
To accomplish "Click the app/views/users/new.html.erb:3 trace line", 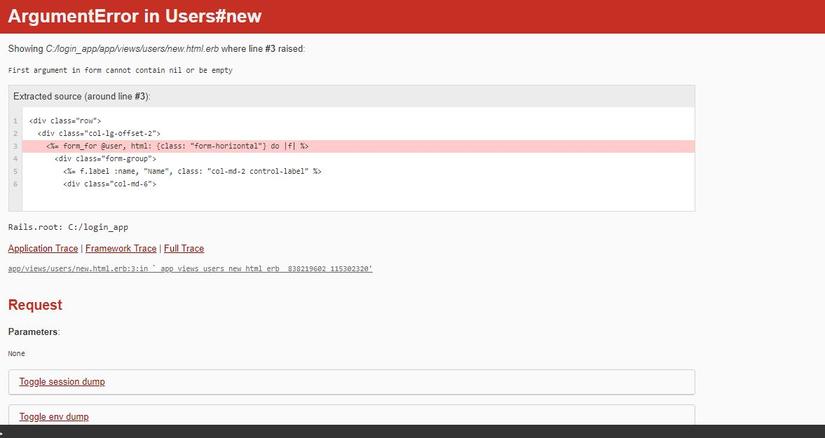I will [190, 269].
